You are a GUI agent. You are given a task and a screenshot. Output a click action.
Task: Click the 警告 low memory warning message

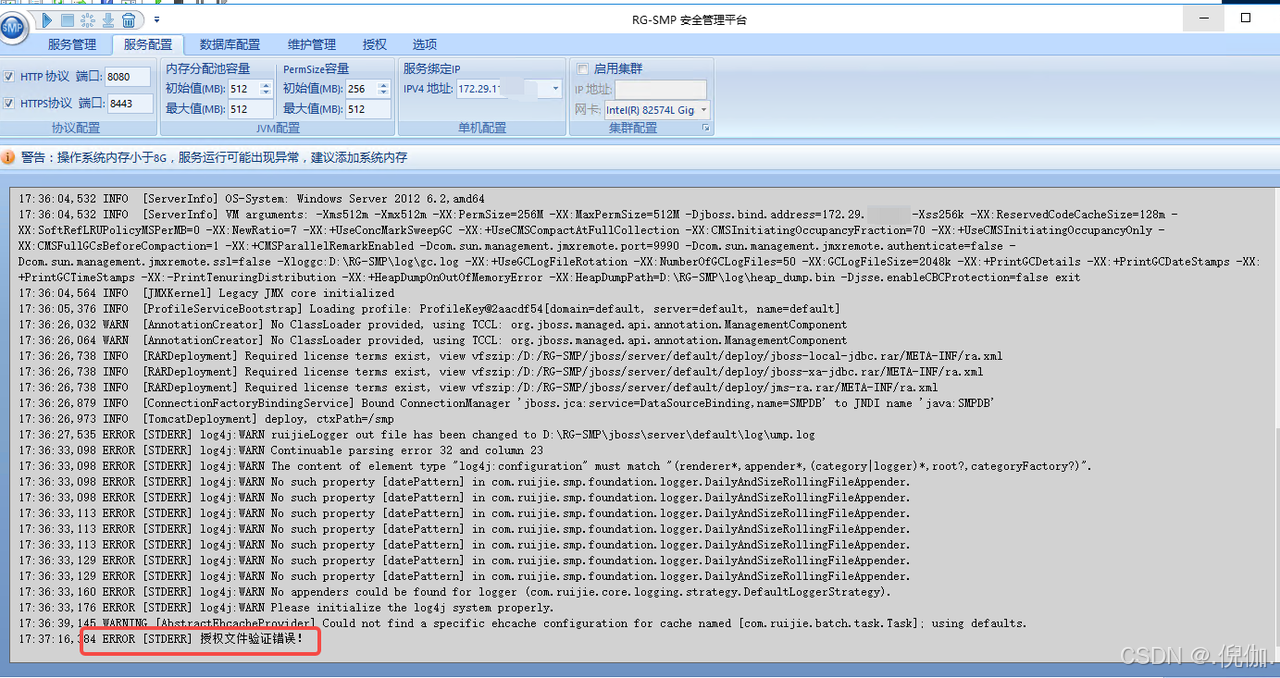point(214,158)
